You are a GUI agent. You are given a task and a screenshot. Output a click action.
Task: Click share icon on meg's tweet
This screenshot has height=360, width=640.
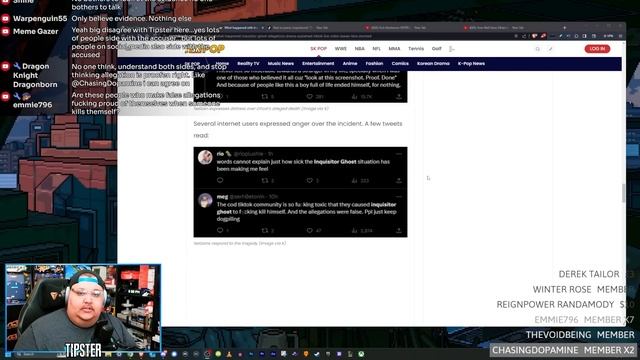click(x=399, y=230)
